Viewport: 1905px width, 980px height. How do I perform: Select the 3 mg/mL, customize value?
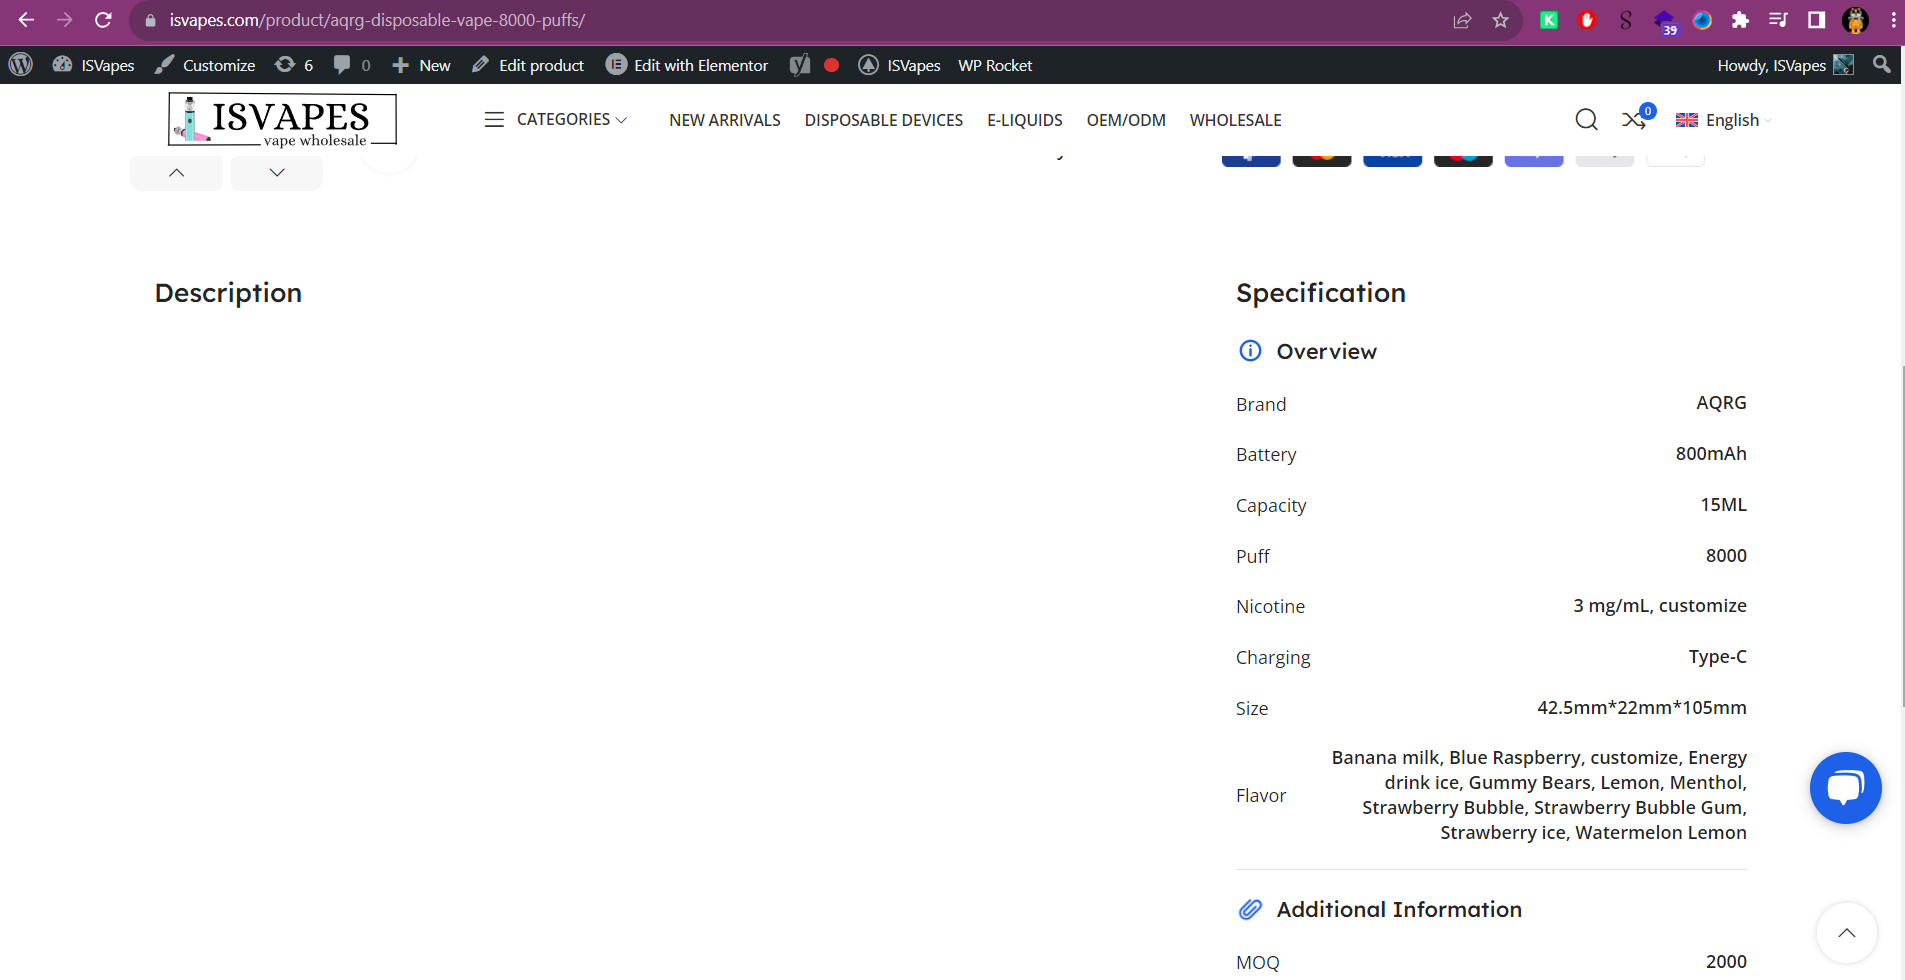click(x=1660, y=606)
